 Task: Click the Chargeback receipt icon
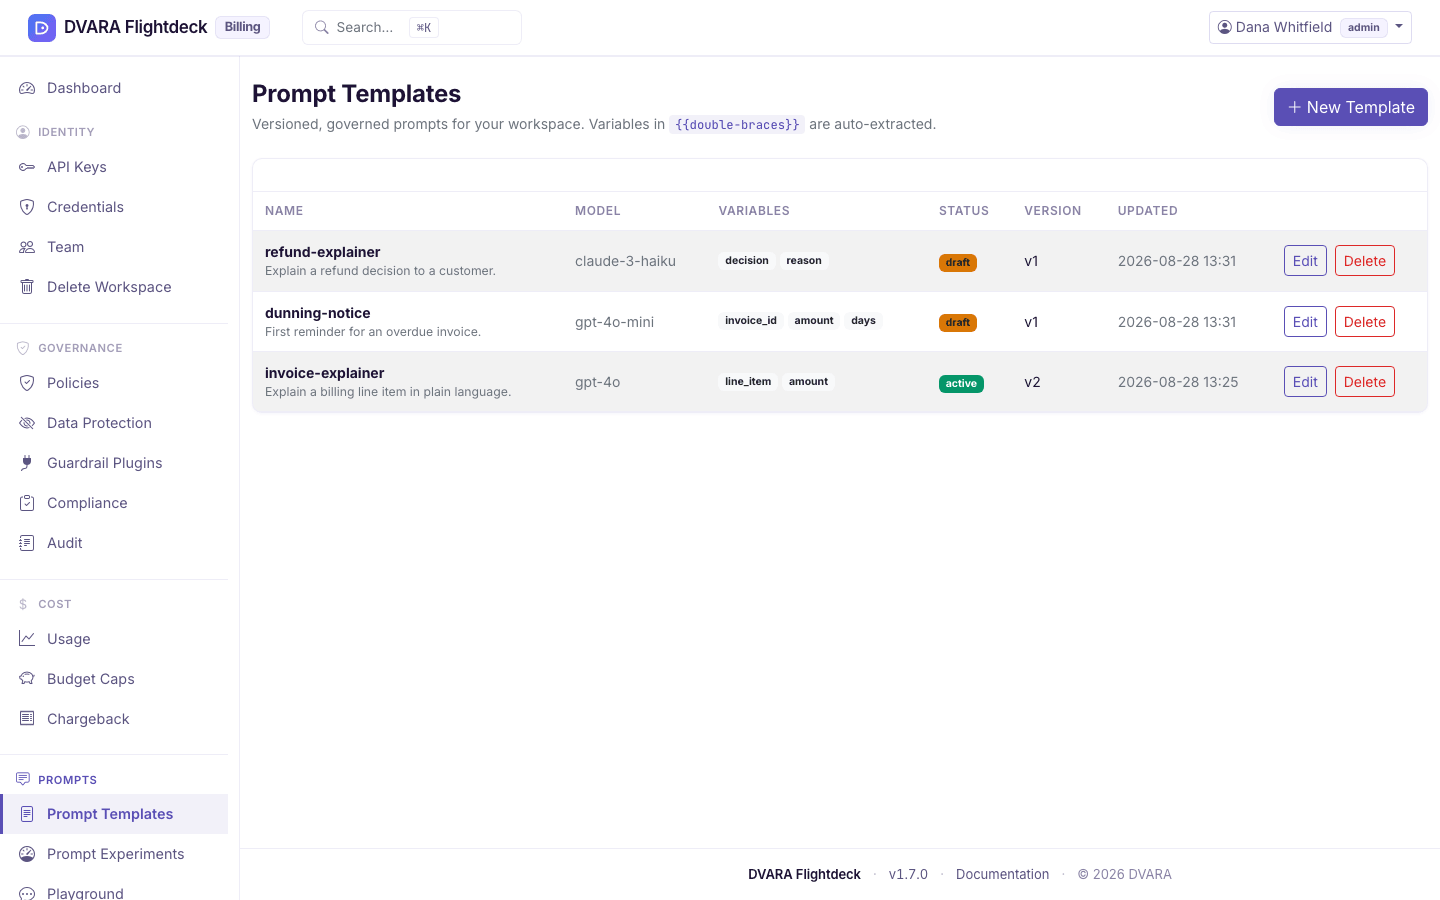tap(27, 719)
